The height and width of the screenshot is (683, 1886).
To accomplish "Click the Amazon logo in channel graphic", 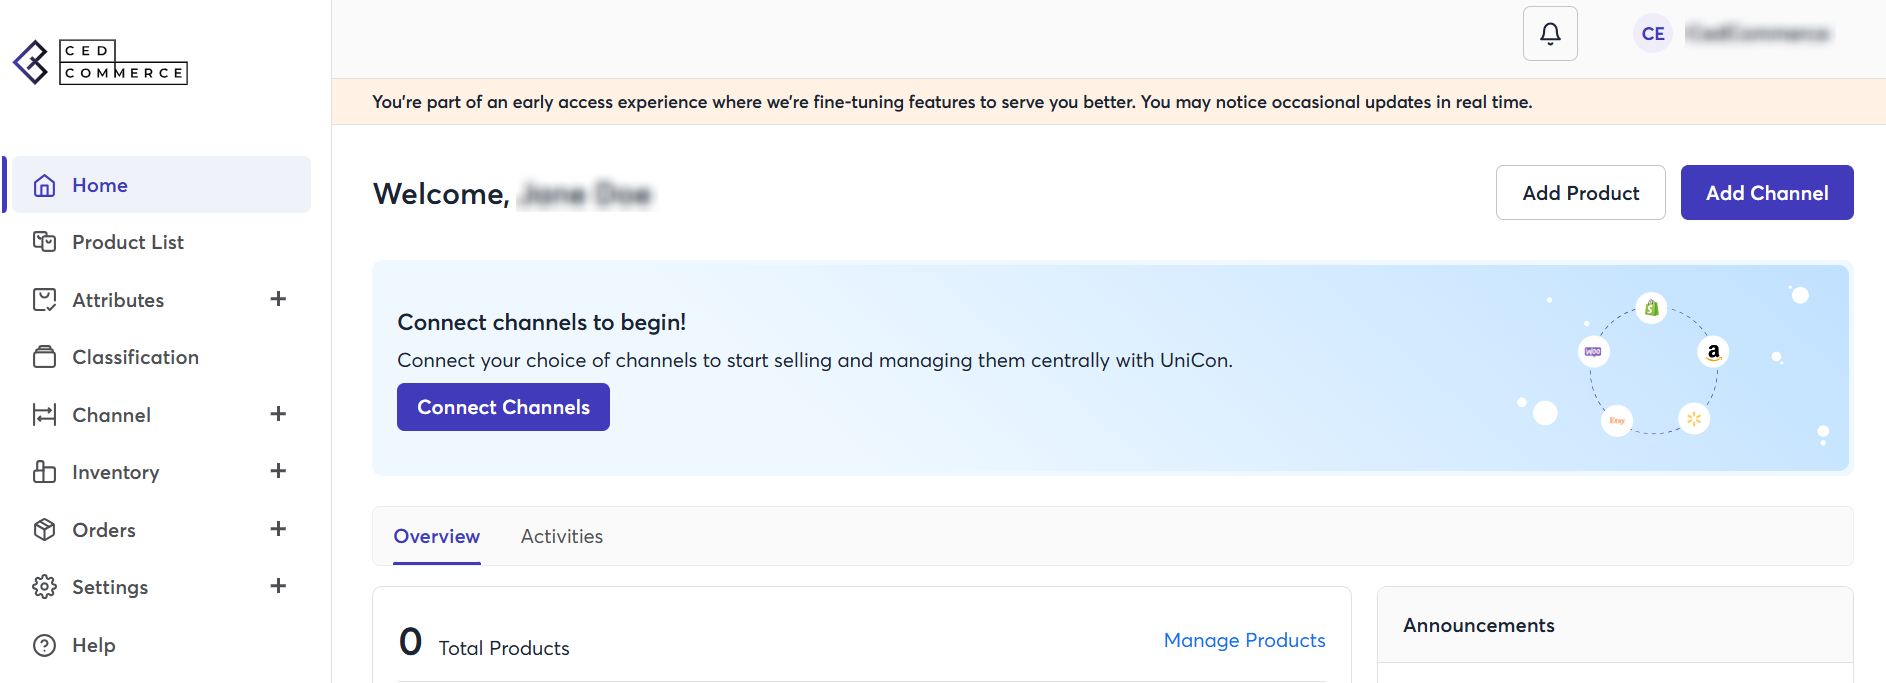I will click(x=1713, y=352).
